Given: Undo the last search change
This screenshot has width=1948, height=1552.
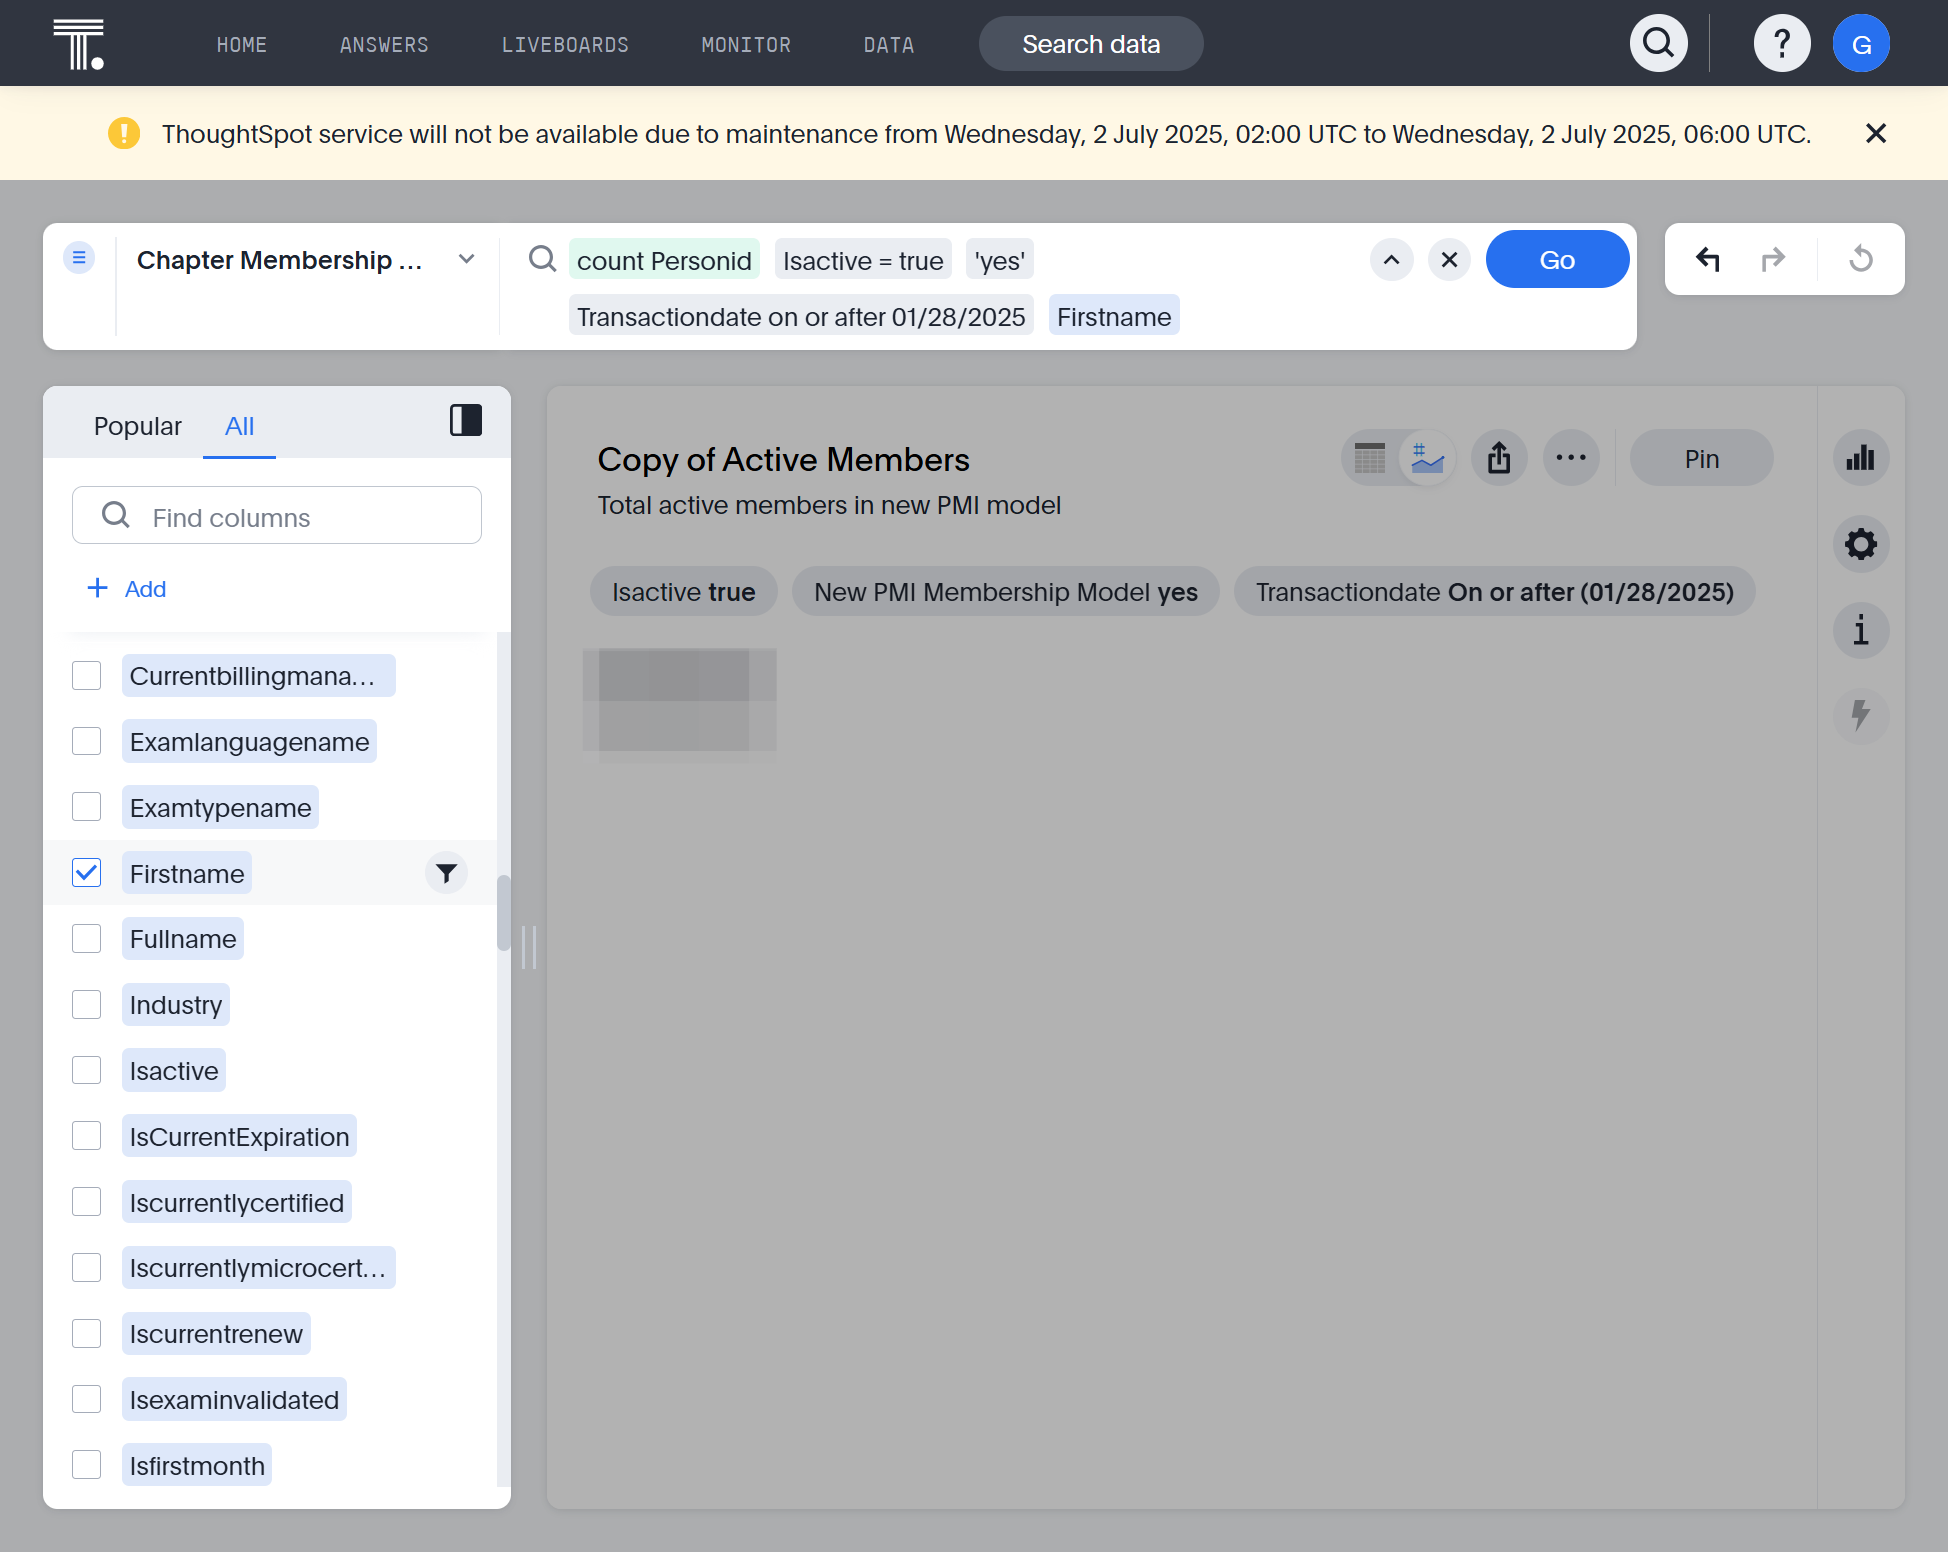Looking at the screenshot, I should 1707,259.
